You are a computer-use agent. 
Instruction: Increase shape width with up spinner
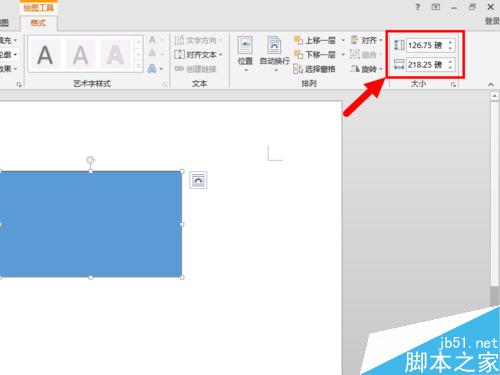coord(451,61)
